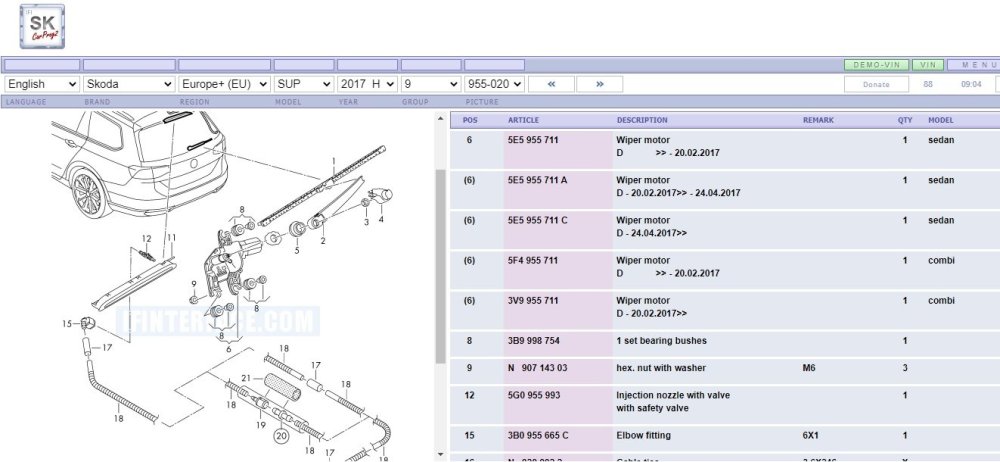Click the counter value 88
The image size is (1000, 462).
(x=928, y=84)
